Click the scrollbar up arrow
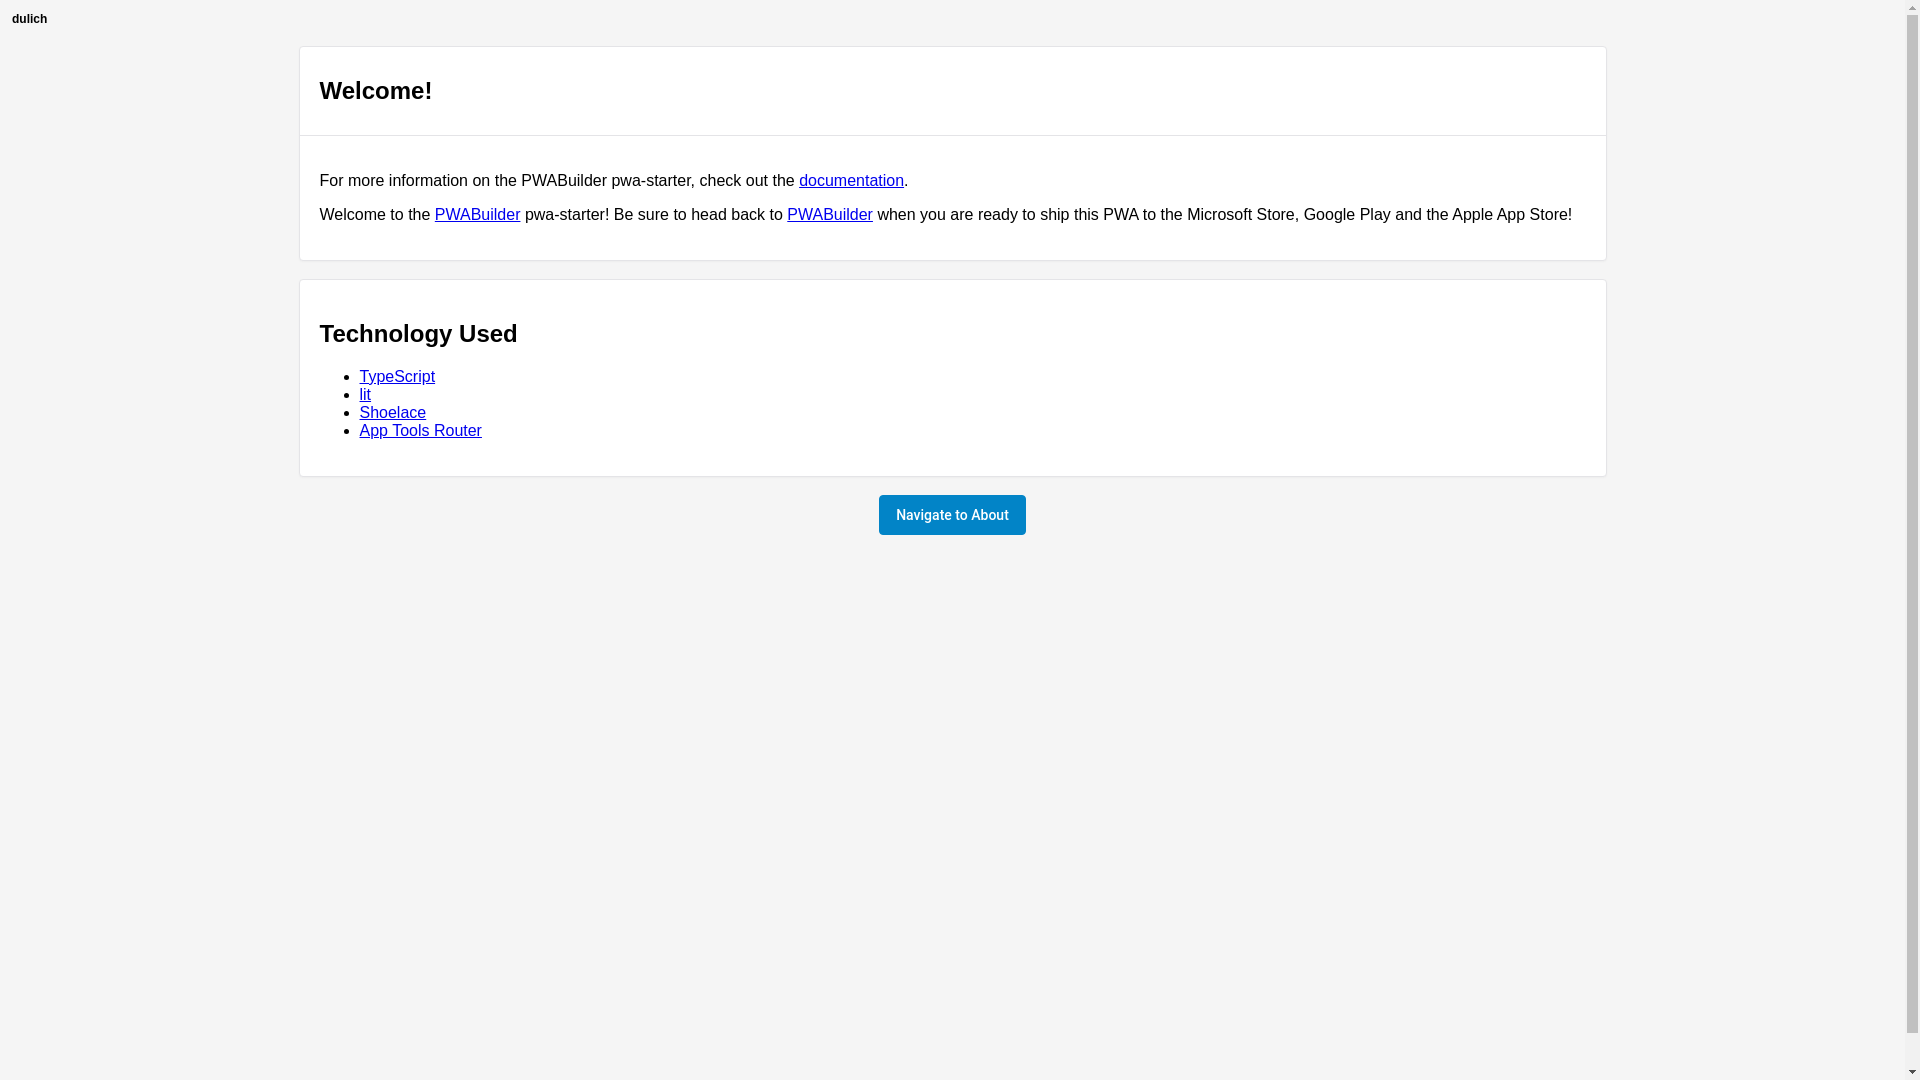1920x1080 pixels. [1912, 8]
